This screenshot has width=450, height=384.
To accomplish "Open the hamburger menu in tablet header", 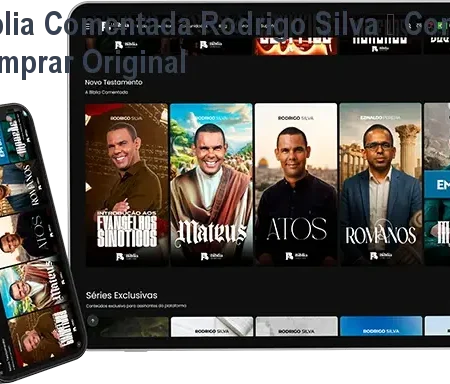I will (88, 26).
